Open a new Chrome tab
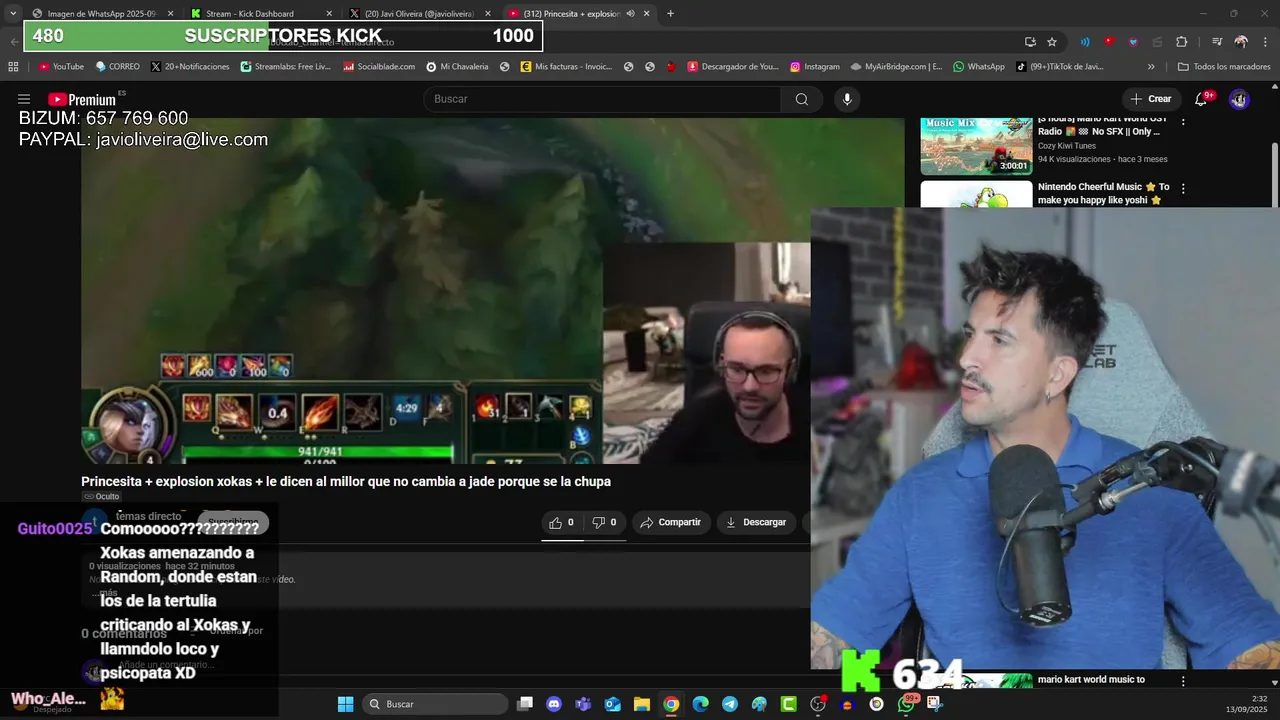1280x720 pixels. (x=670, y=14)
